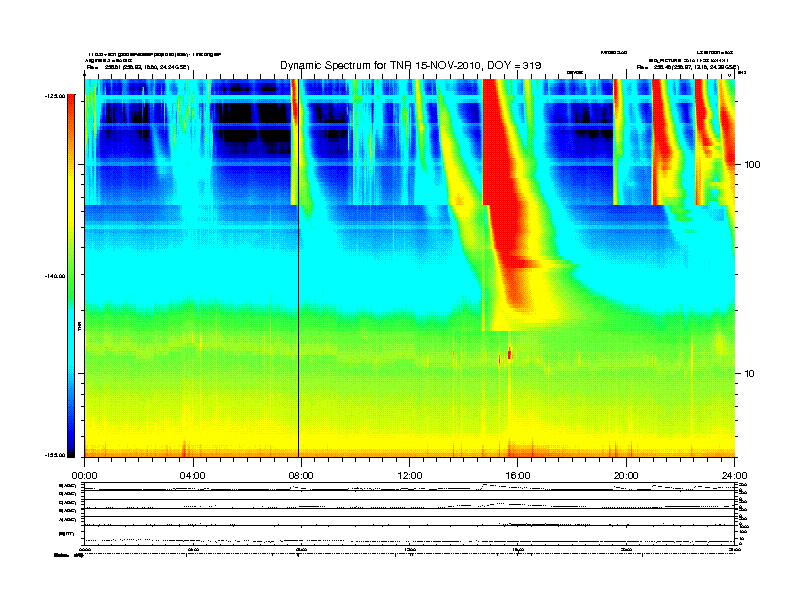Viewport: 792px width, 612px height.
Task: Click the 20:00 time axis label
Action: coord(626,476)
